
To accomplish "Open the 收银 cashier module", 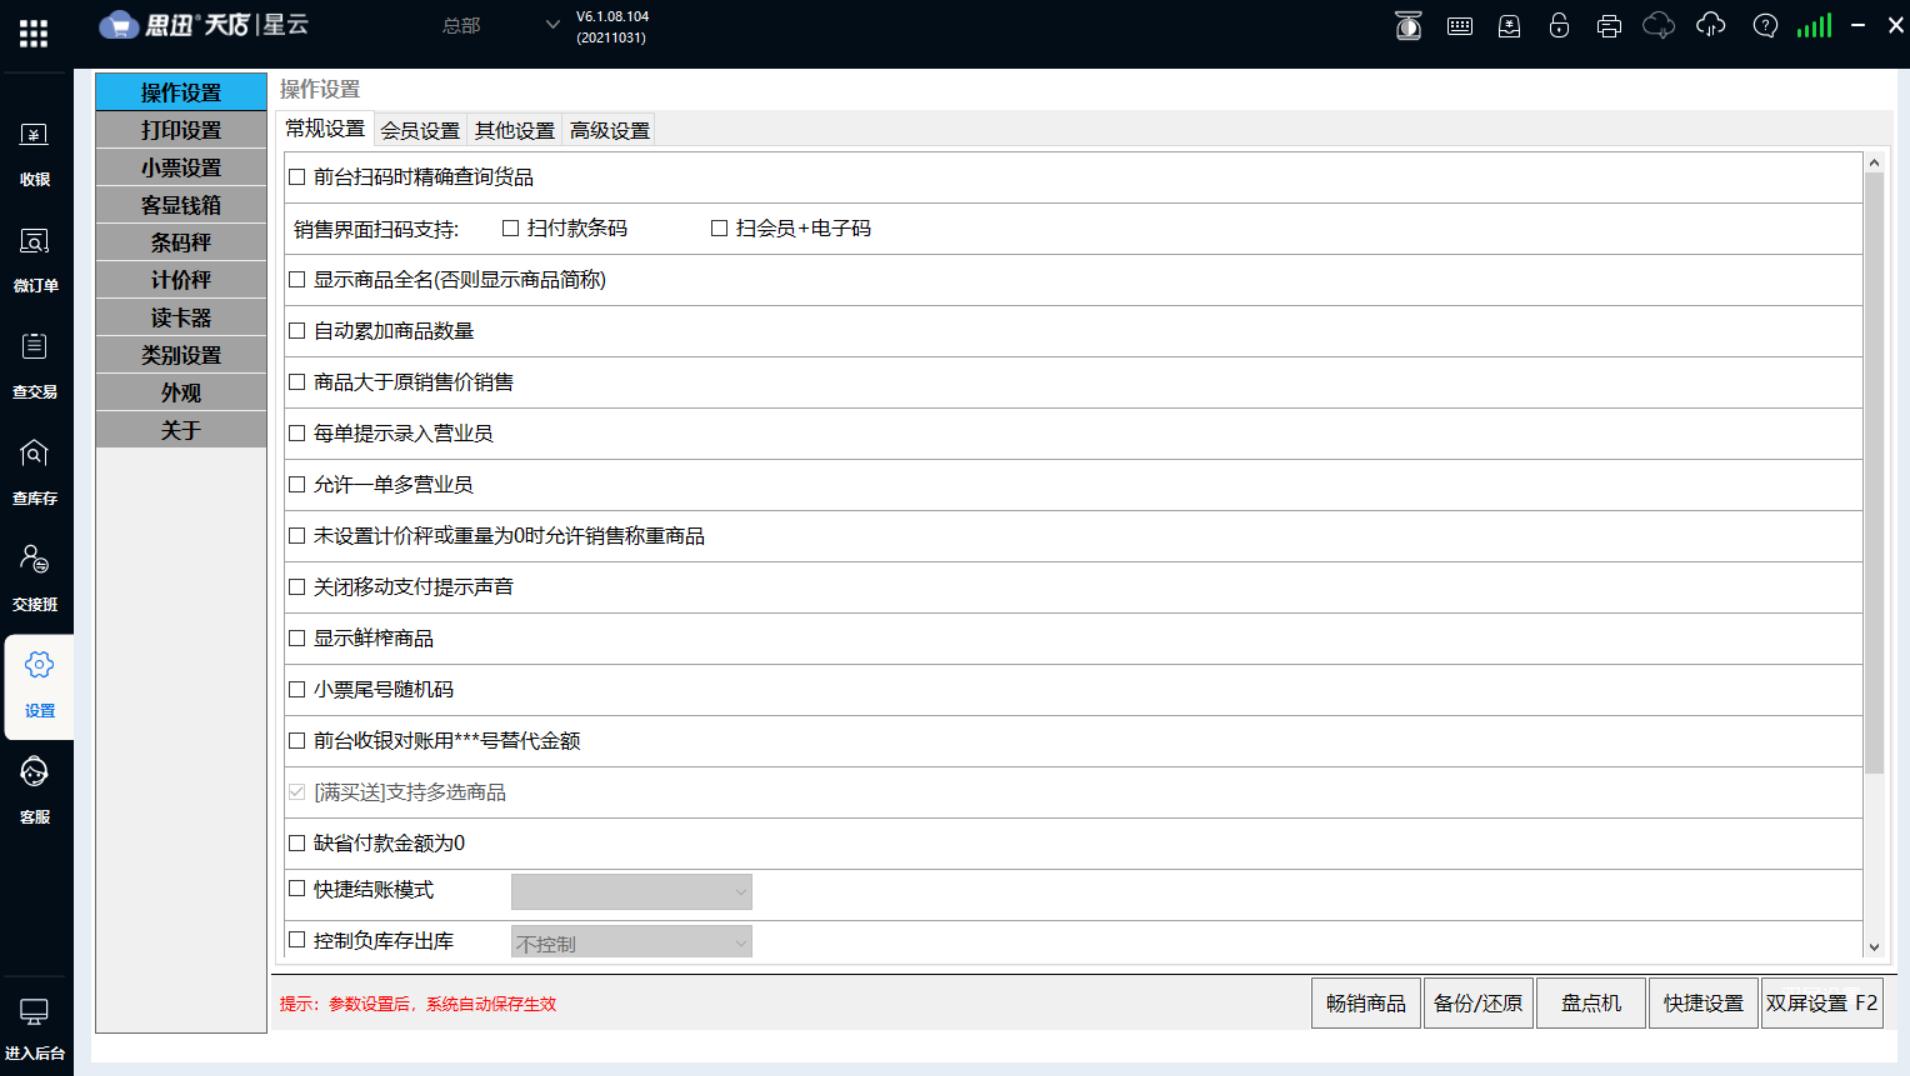I will 35,154.
